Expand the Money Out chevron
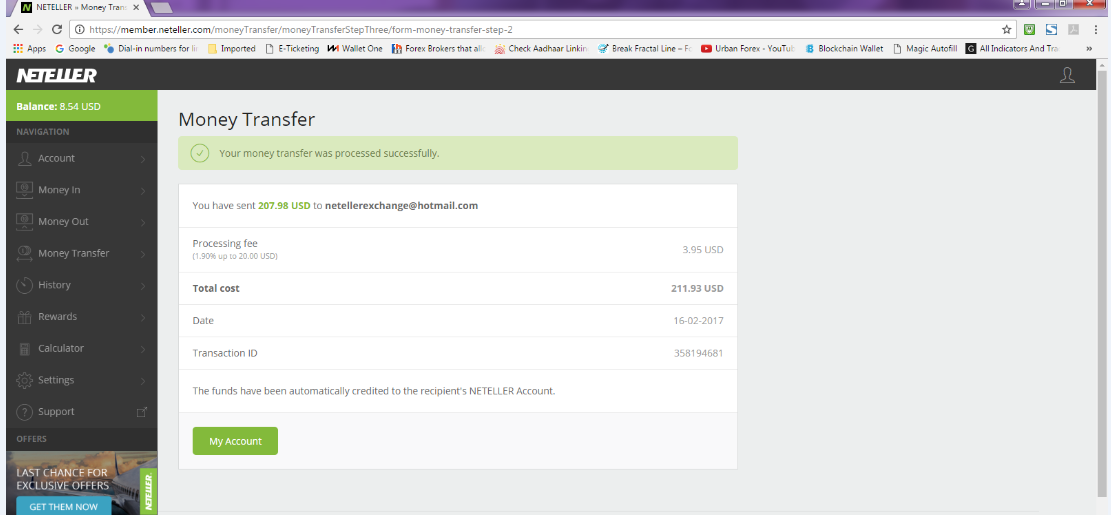 142,222
